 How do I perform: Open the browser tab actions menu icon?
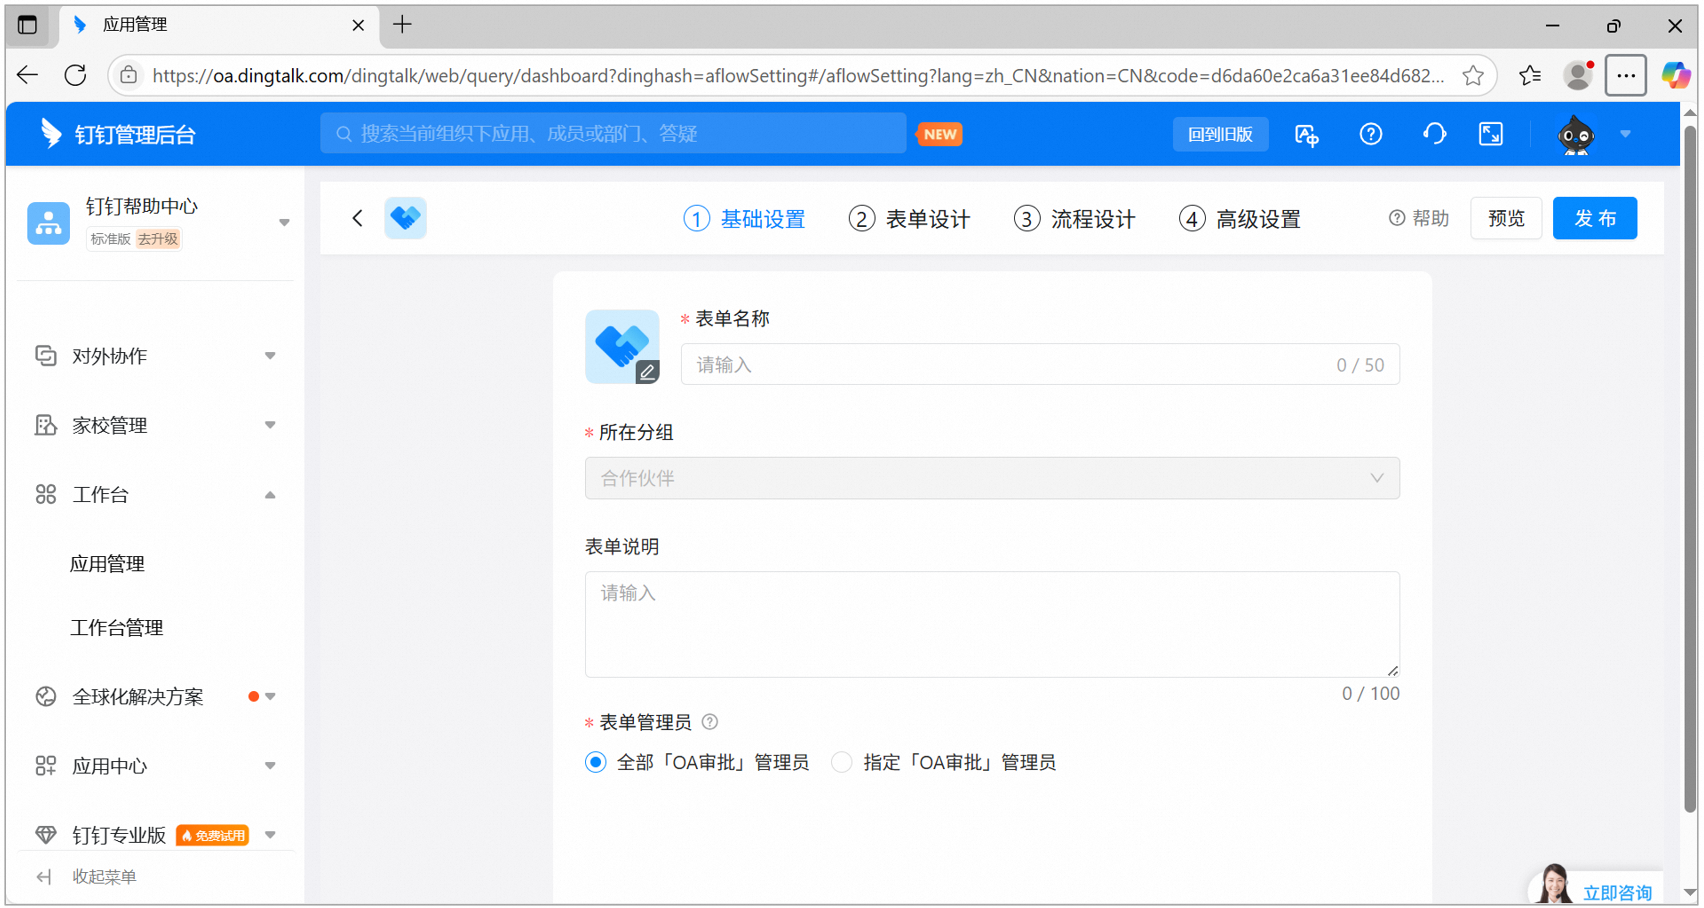pyautogui.click(x=27, y=25)
